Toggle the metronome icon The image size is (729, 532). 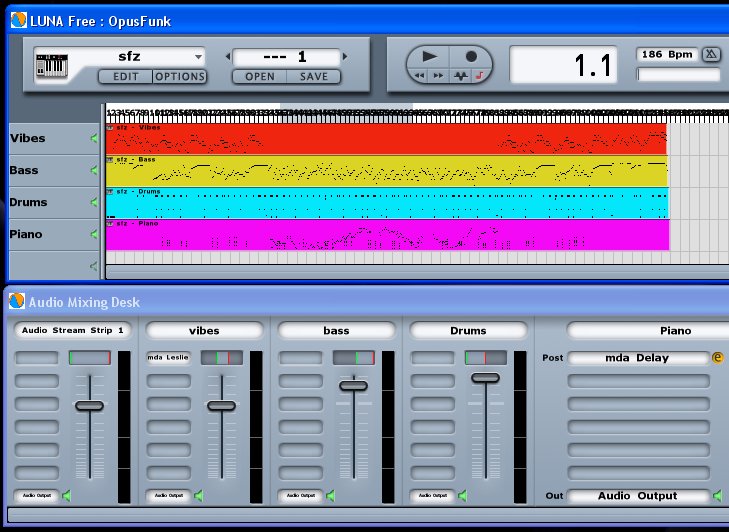(x=711, y=54)
